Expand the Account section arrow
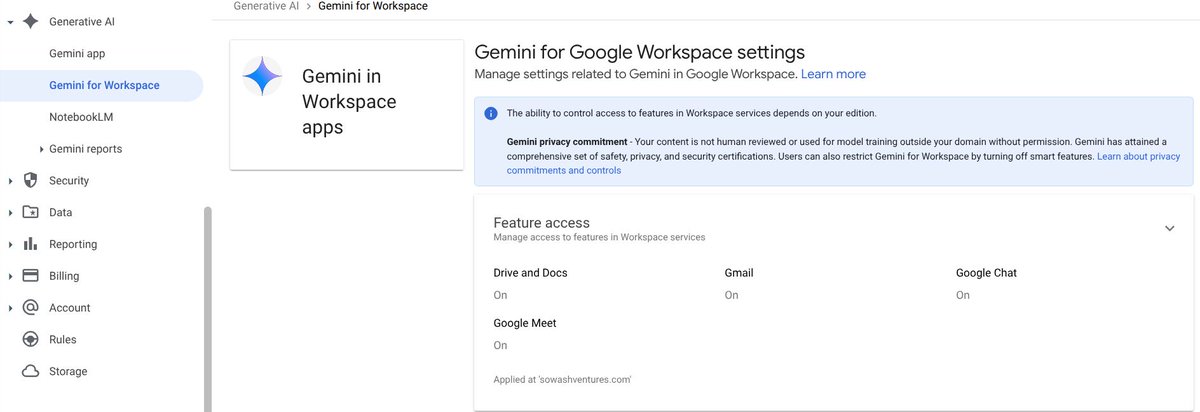The width and height of the screenshot is (1200, 412). 10,308
